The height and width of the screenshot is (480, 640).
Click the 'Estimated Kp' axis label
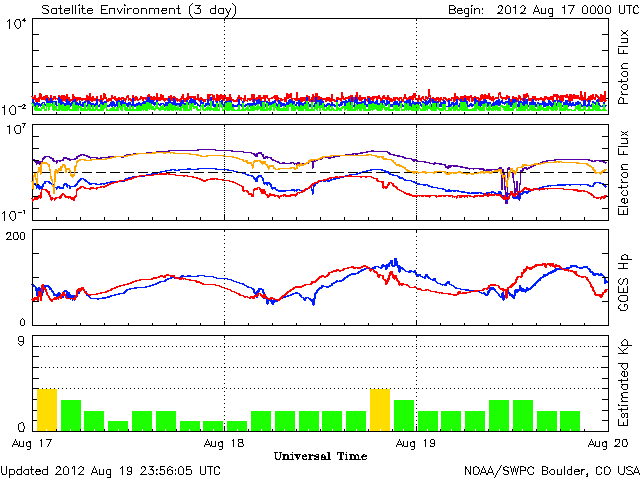click(623, 383)
